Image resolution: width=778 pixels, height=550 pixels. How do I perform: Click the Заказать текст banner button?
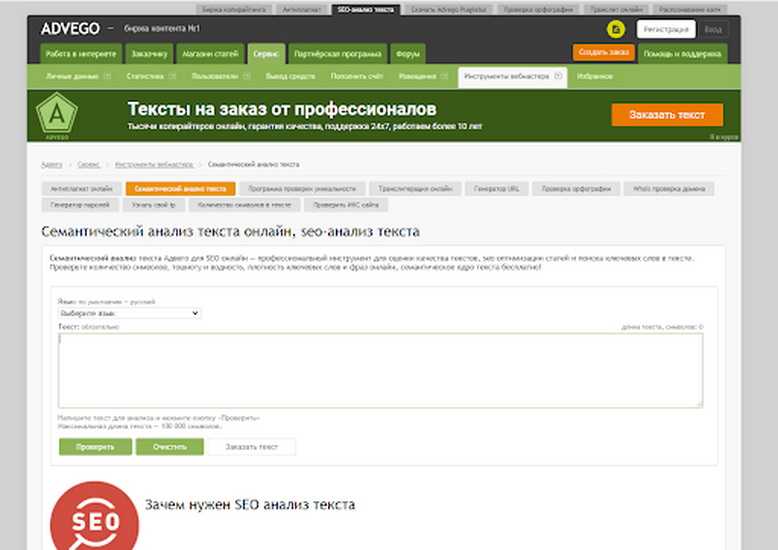click(x=667, y=115)
